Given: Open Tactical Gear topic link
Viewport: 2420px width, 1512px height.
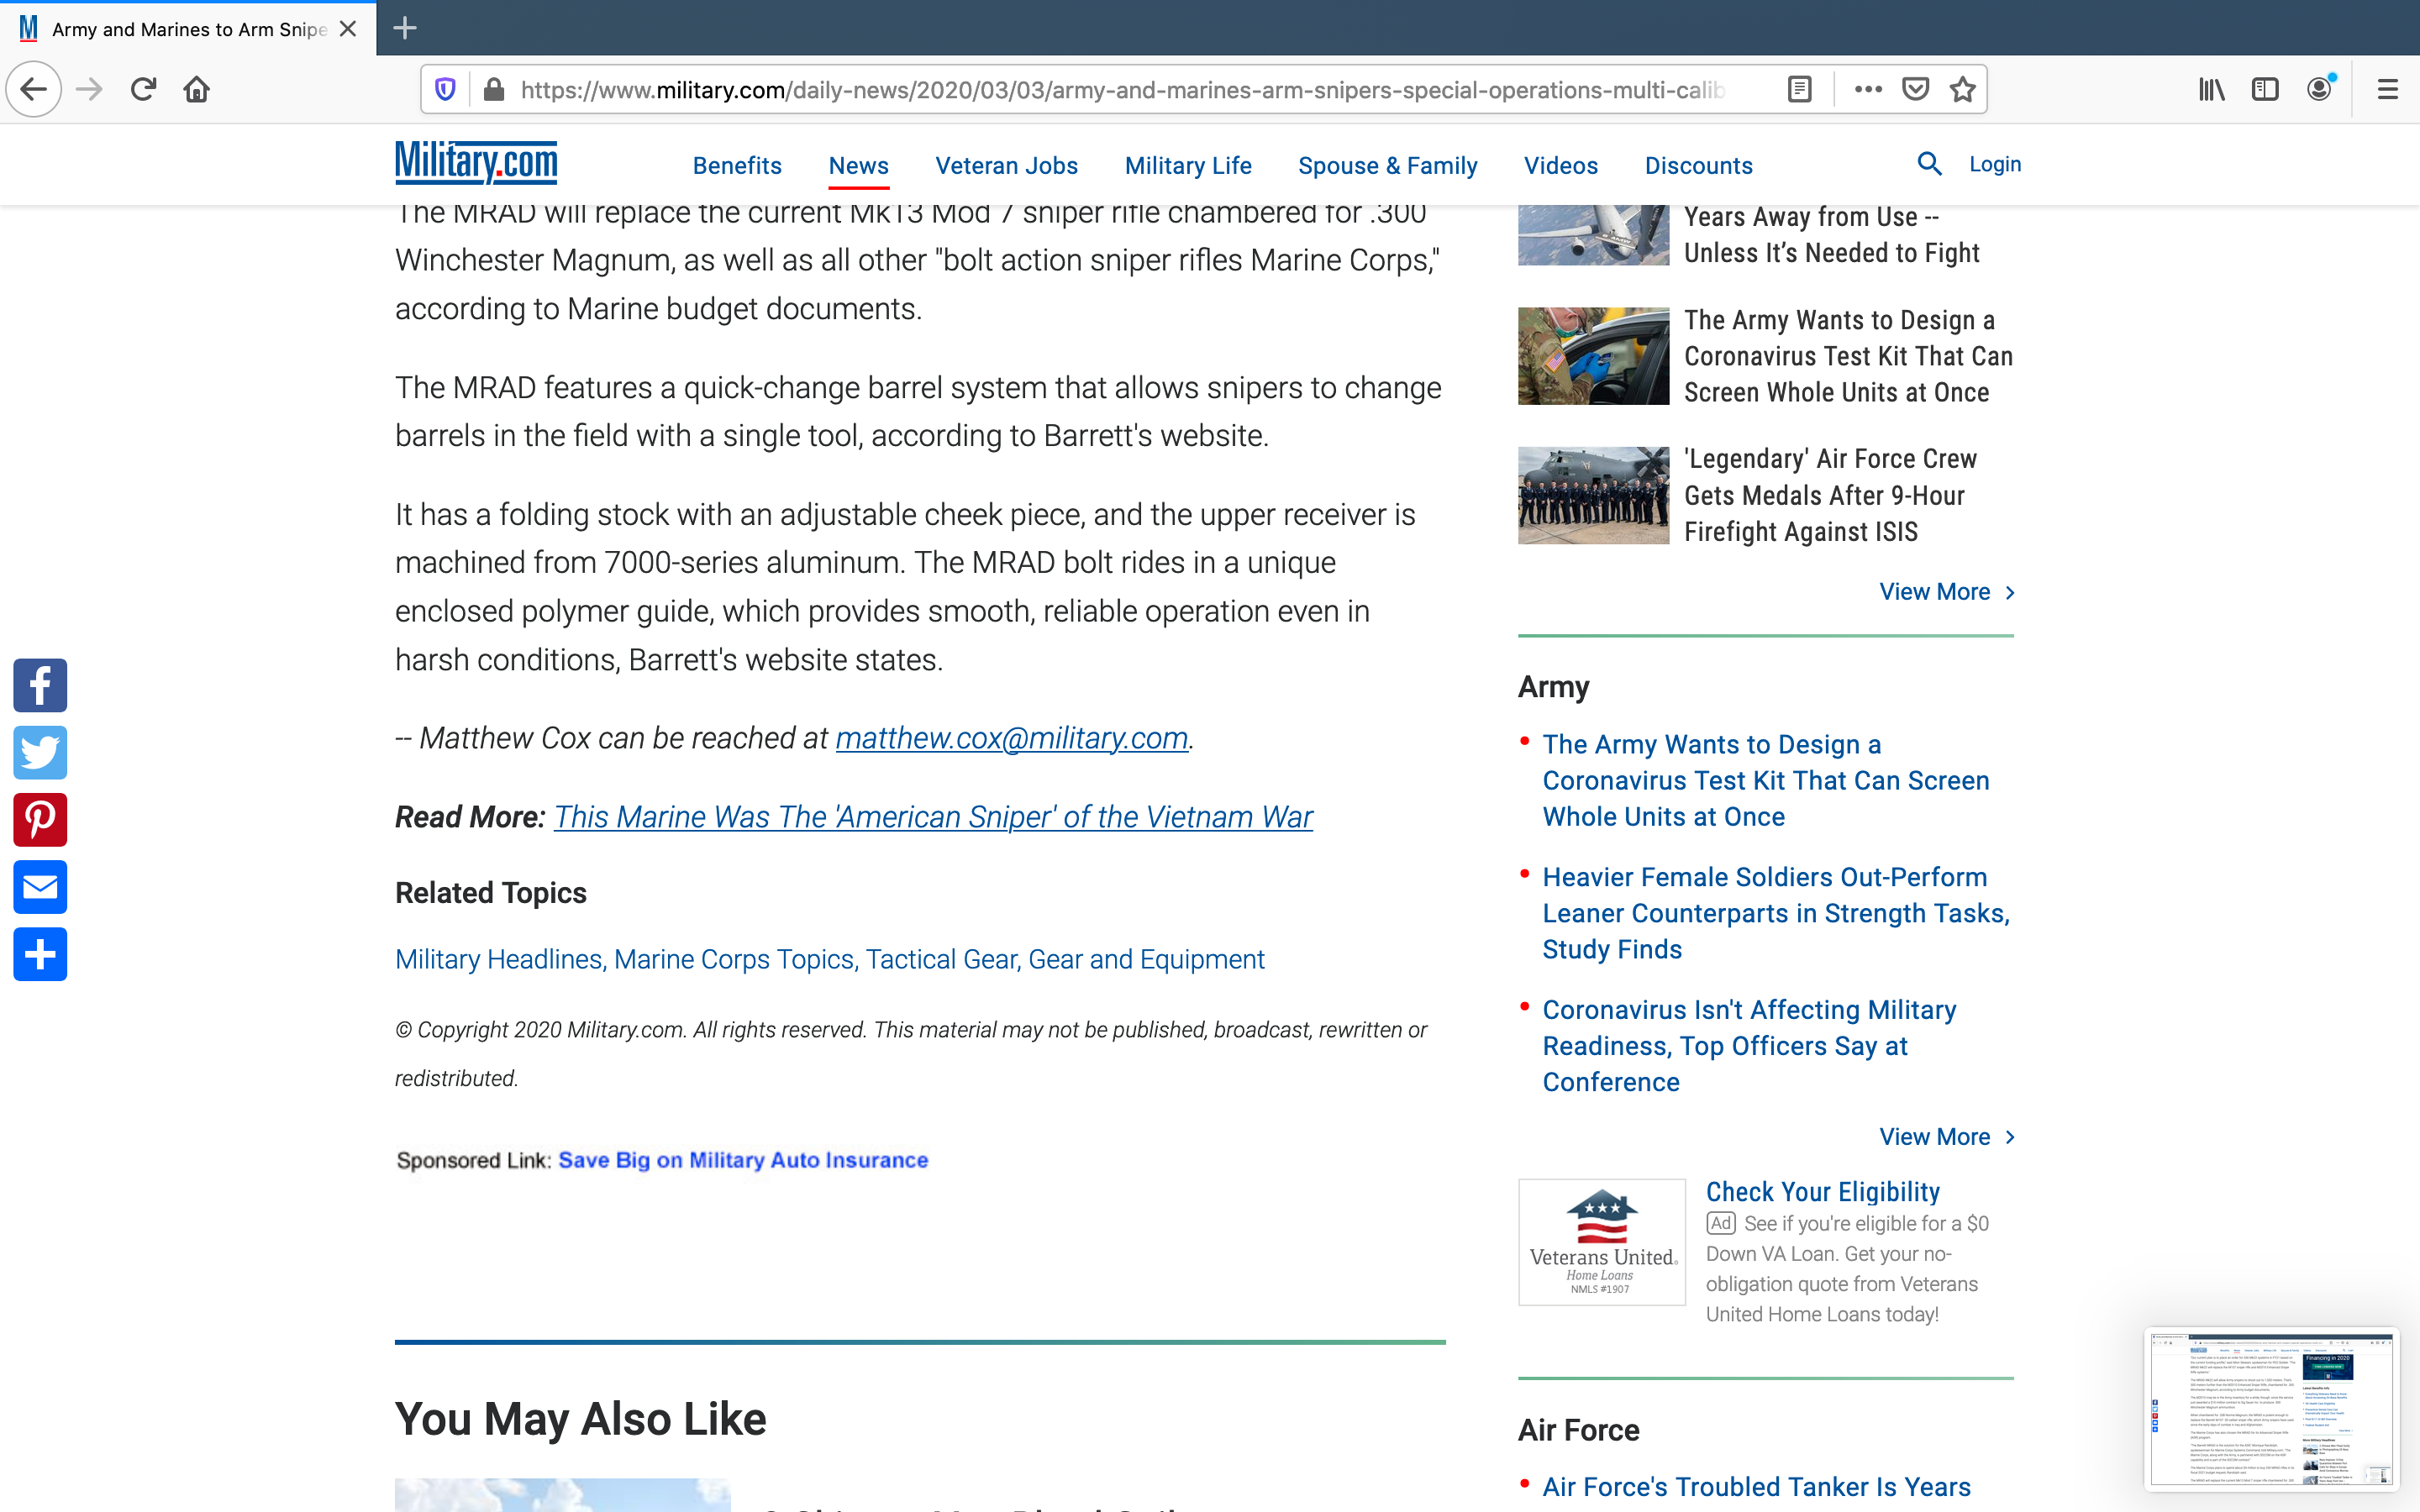Looking at the screenshot, I should pos(941,959).
